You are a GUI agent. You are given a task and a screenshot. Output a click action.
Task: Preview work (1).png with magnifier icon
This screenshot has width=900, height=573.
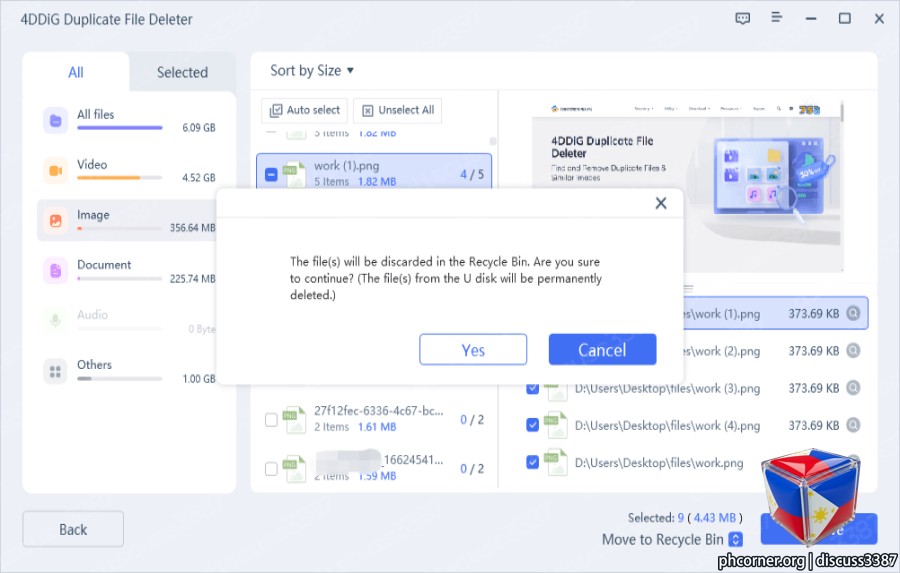tap(854, 313)
